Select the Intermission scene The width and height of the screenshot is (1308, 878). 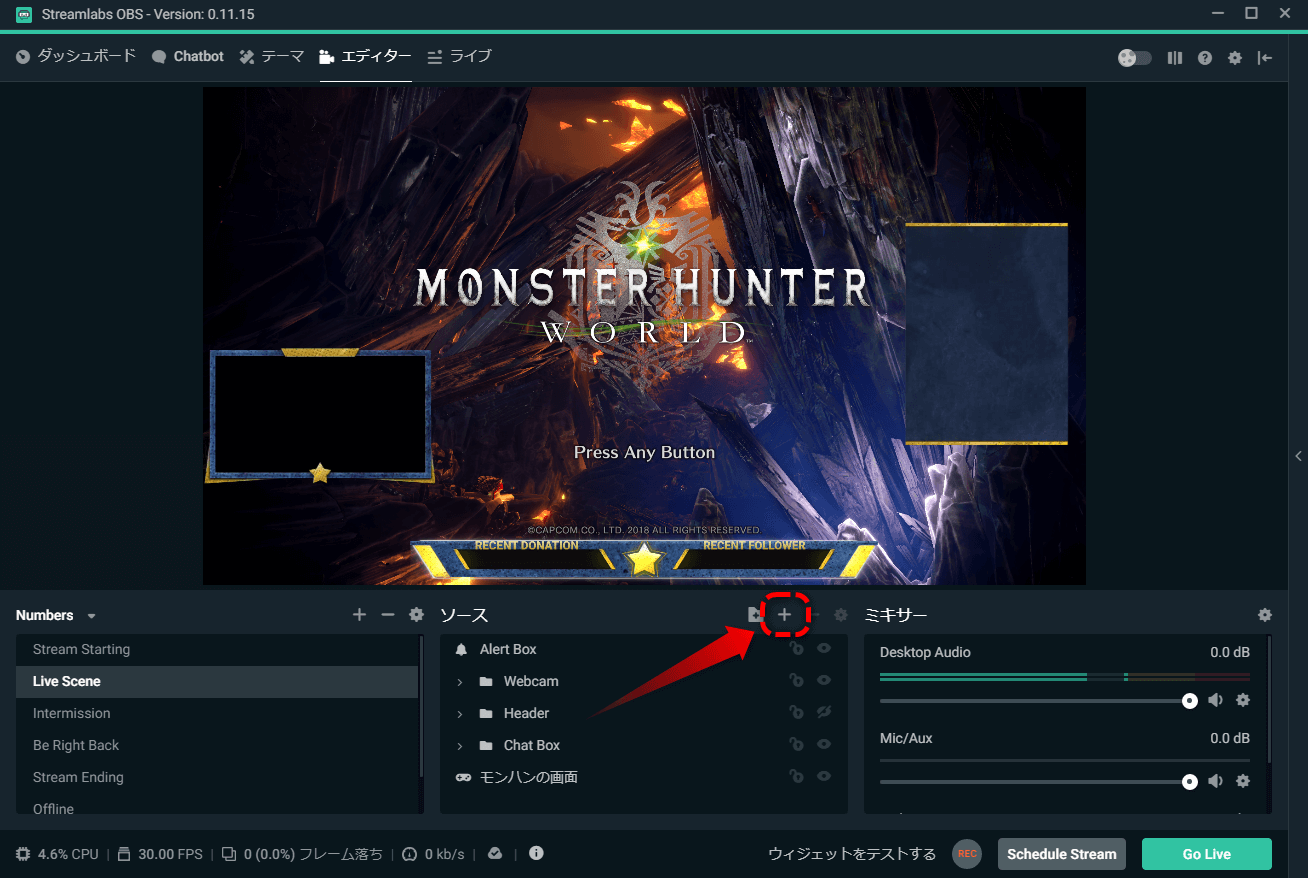click(217, 713)
